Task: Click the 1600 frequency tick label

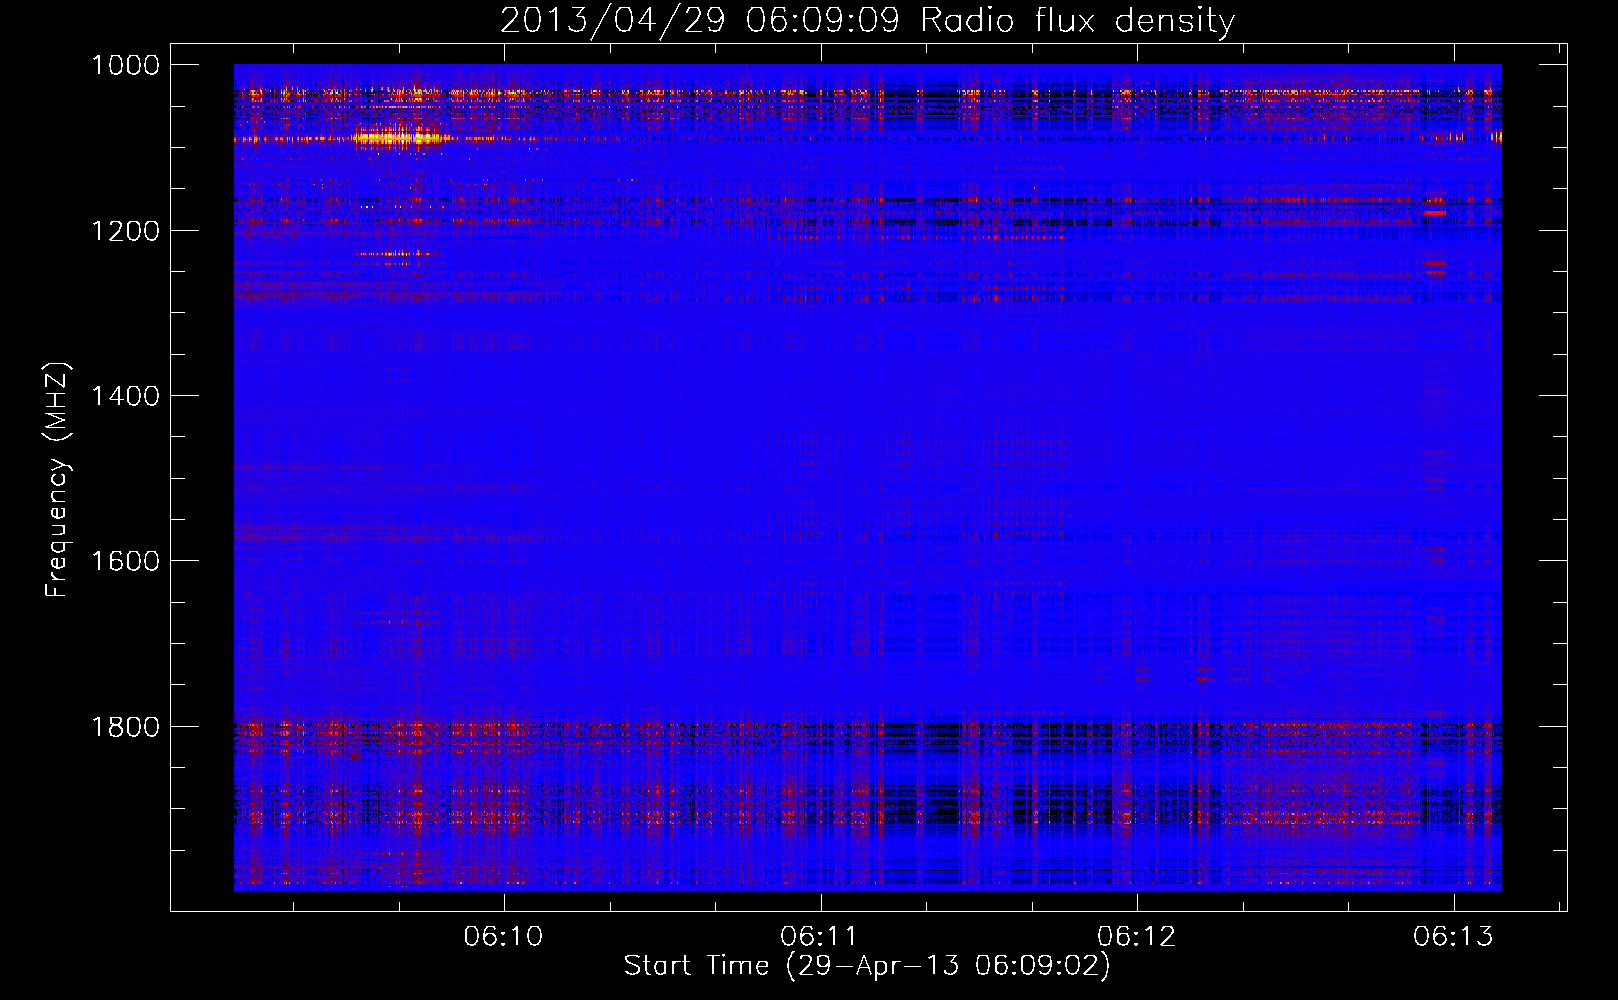Action: (x=125, y=561)
